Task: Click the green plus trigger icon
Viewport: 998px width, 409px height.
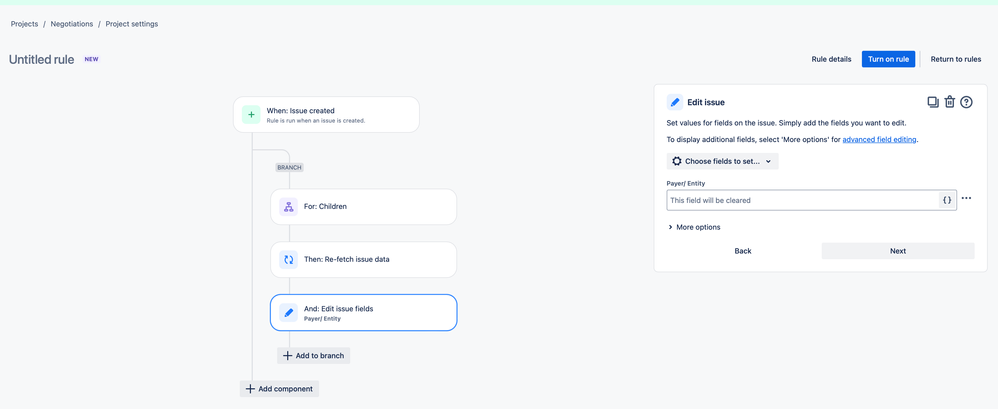Action: (251, 114)
